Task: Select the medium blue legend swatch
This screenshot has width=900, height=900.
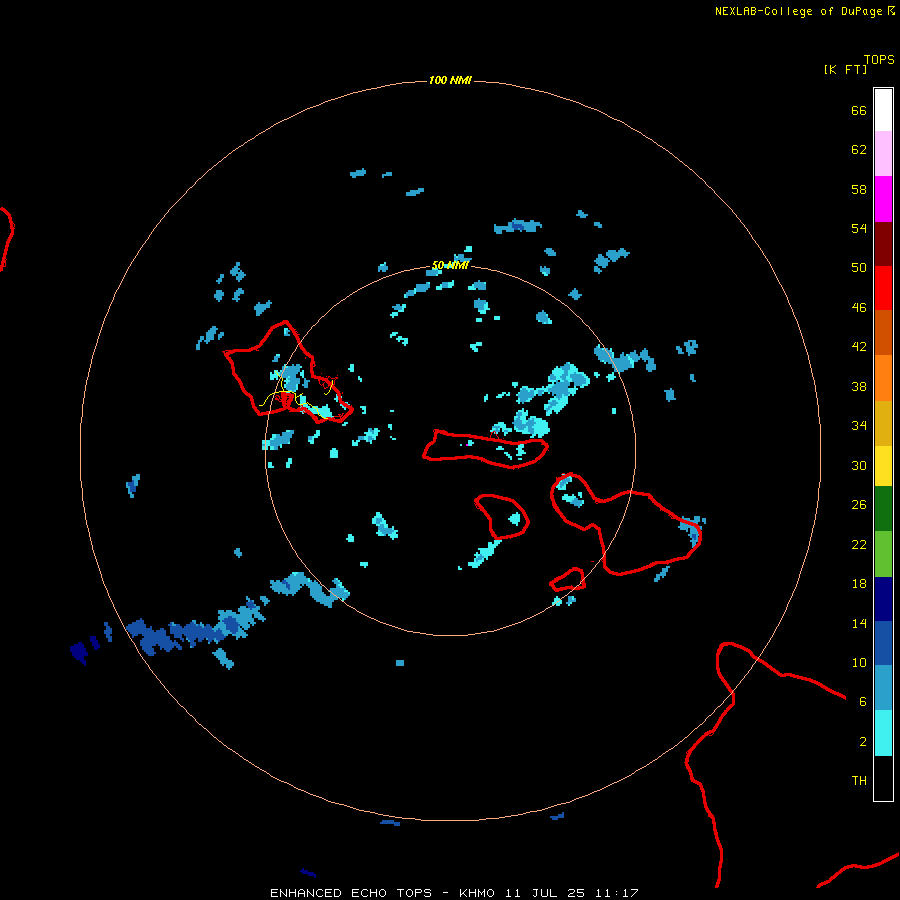Action: 883,643
